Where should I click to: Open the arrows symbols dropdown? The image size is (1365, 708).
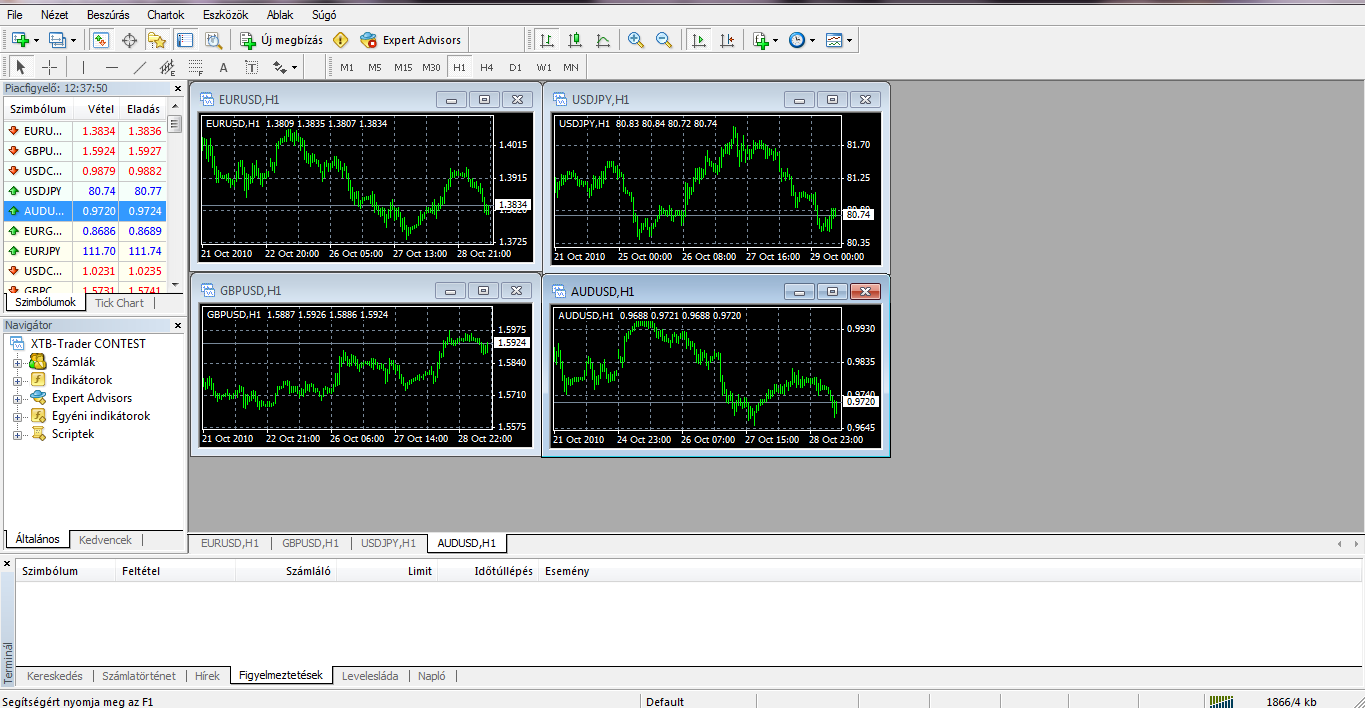tap(285, 67)
